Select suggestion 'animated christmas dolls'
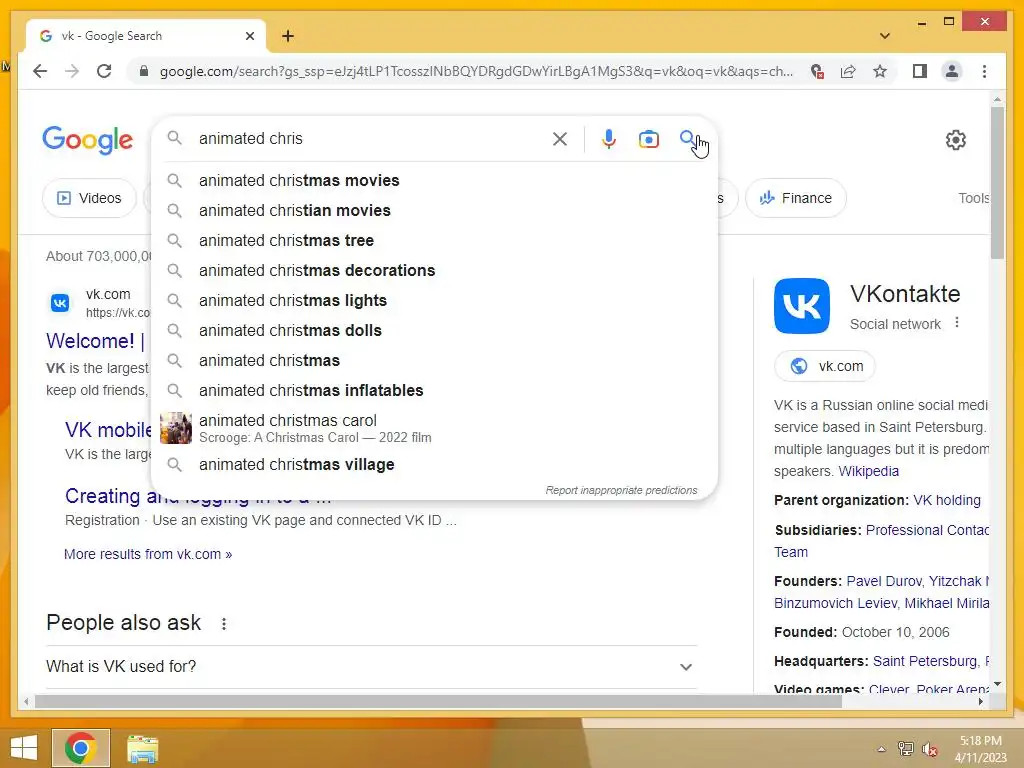Image resolution: width=1024 pixels, height=768 pixels. (434, 330)
